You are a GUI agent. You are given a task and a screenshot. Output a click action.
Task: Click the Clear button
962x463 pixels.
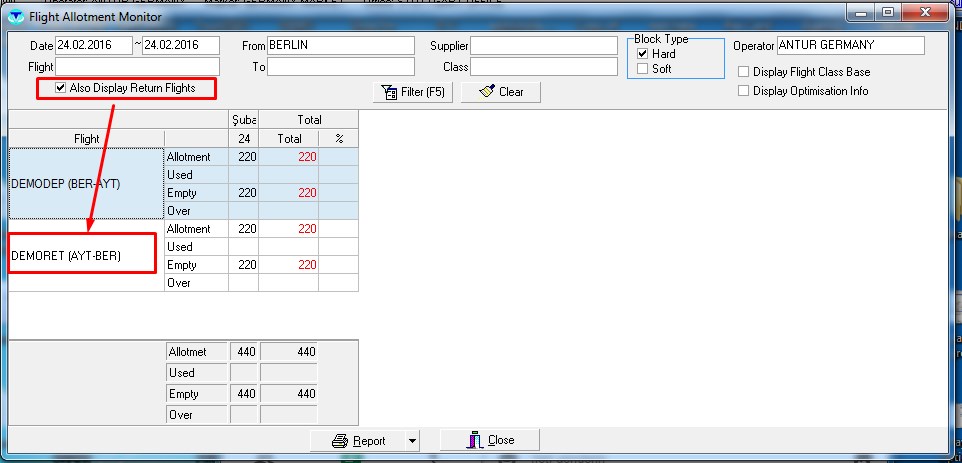click(500, 92)
